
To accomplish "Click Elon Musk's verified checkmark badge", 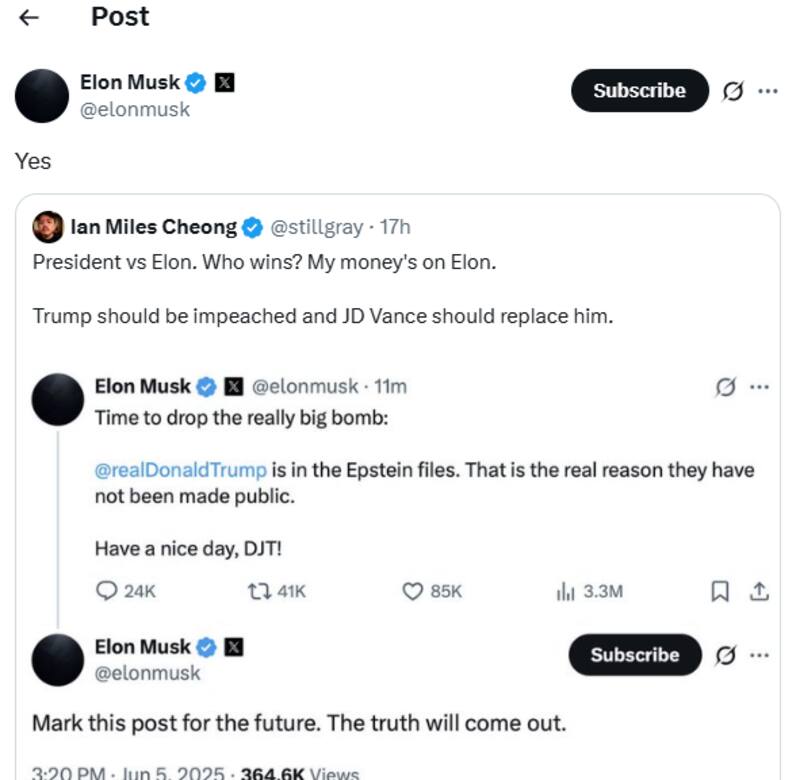I will point(196,84).
